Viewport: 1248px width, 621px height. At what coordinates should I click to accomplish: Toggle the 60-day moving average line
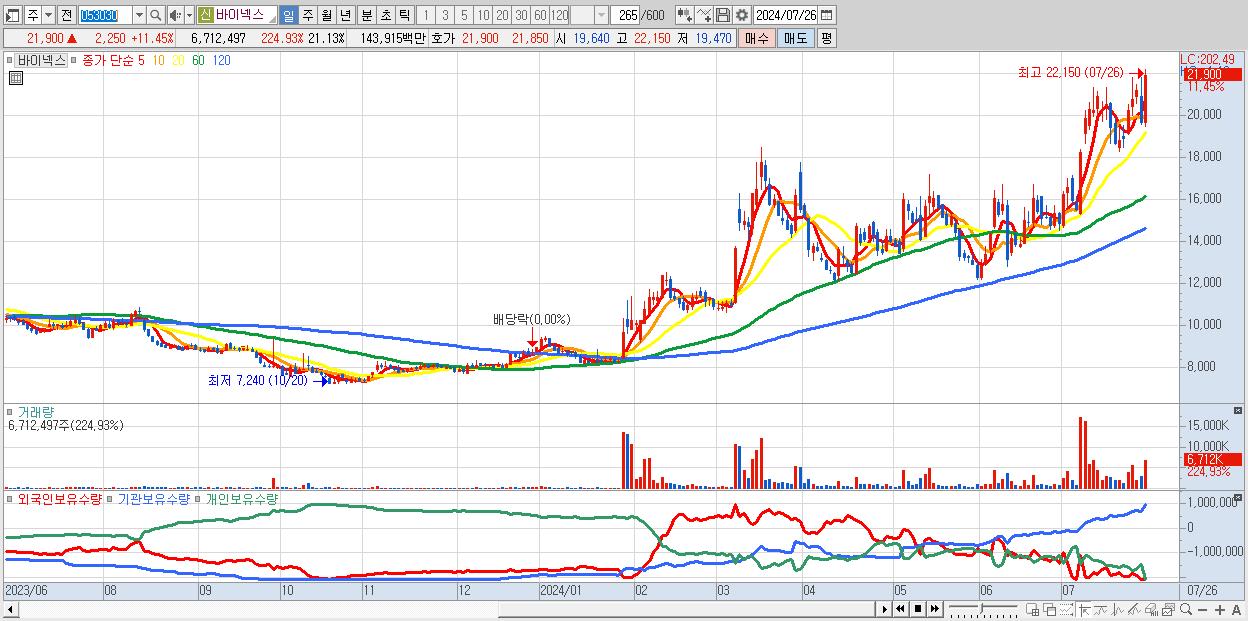198,60
